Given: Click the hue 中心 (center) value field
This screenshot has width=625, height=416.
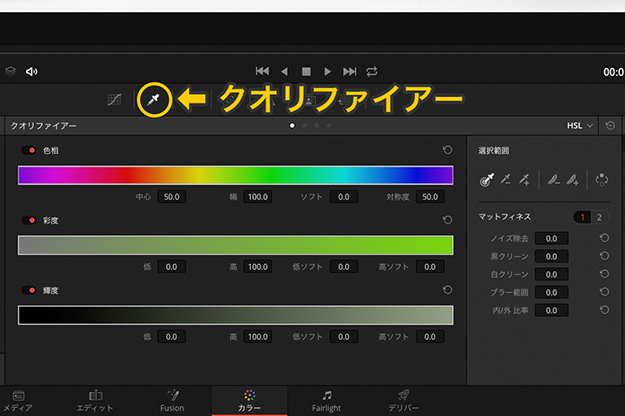Looking at the screenshot, I should (x=169, y=197).
